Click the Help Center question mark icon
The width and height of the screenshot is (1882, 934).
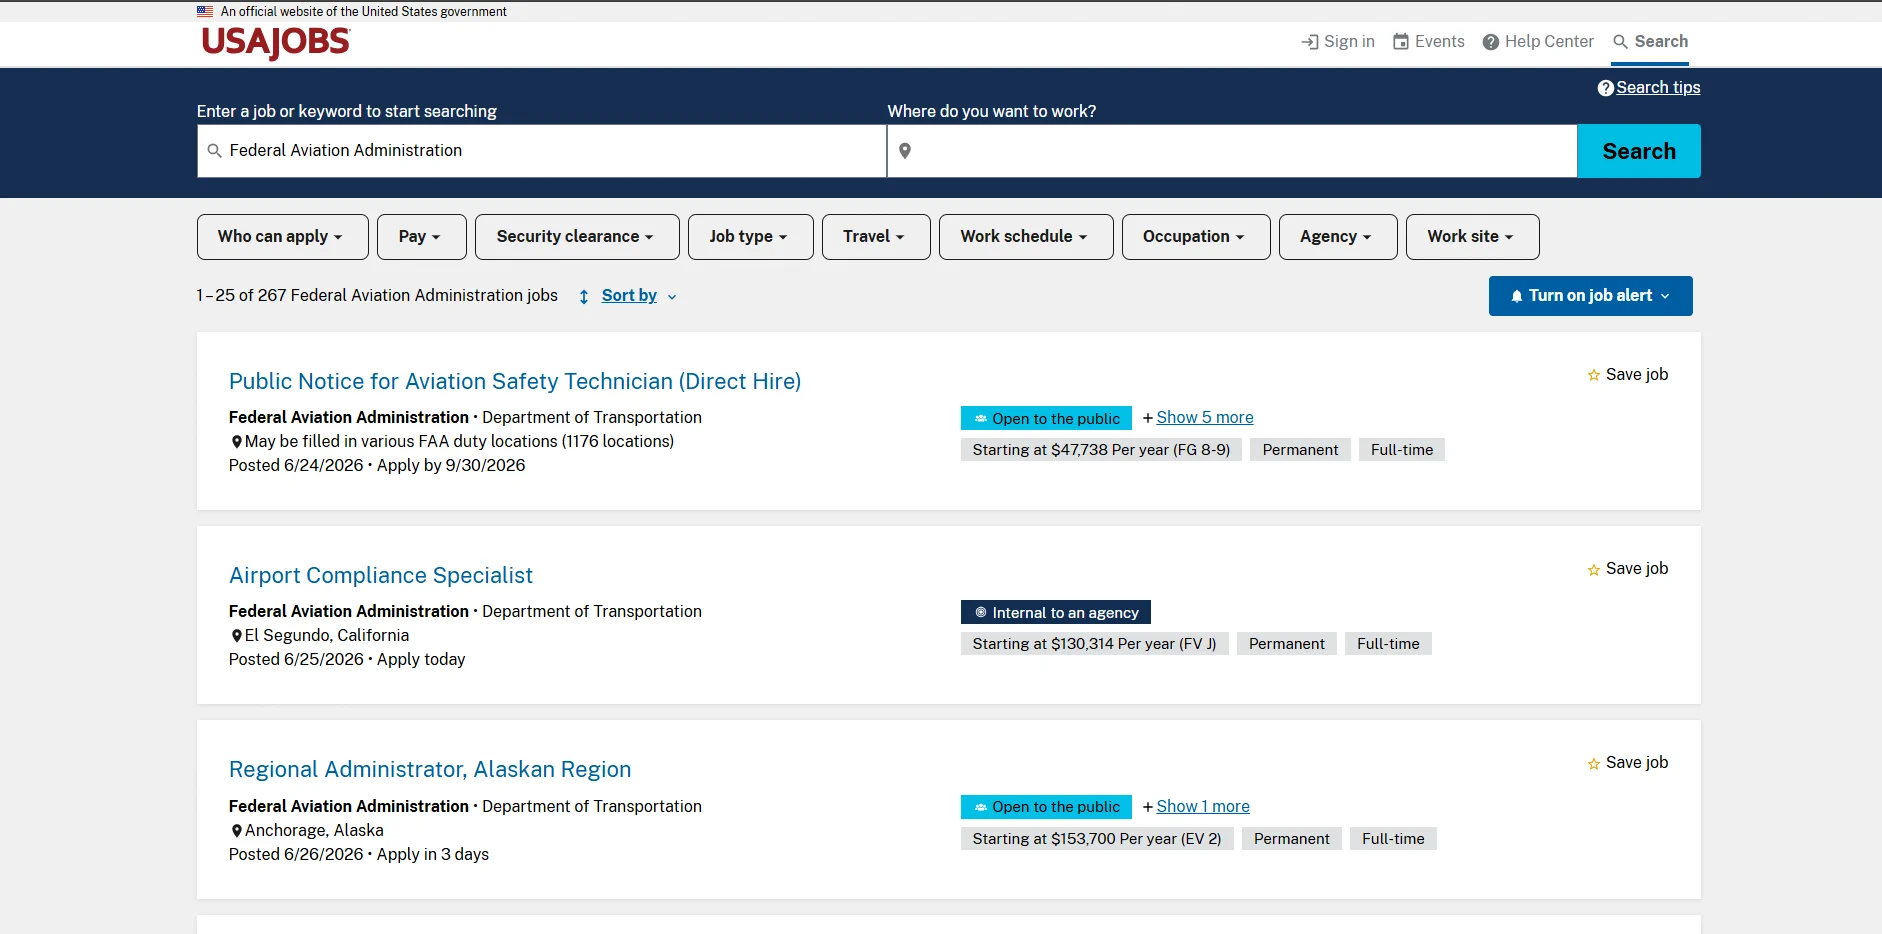pos(1490,42)
